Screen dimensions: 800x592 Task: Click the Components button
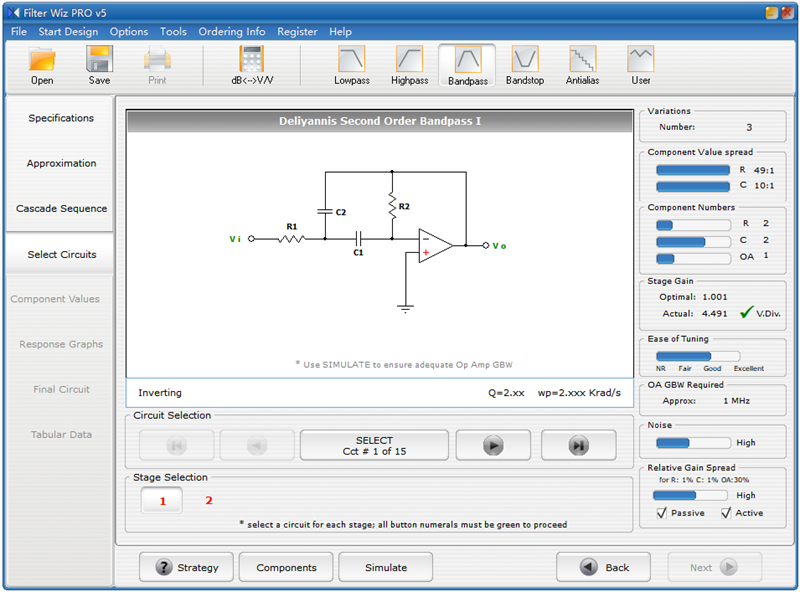286,567
